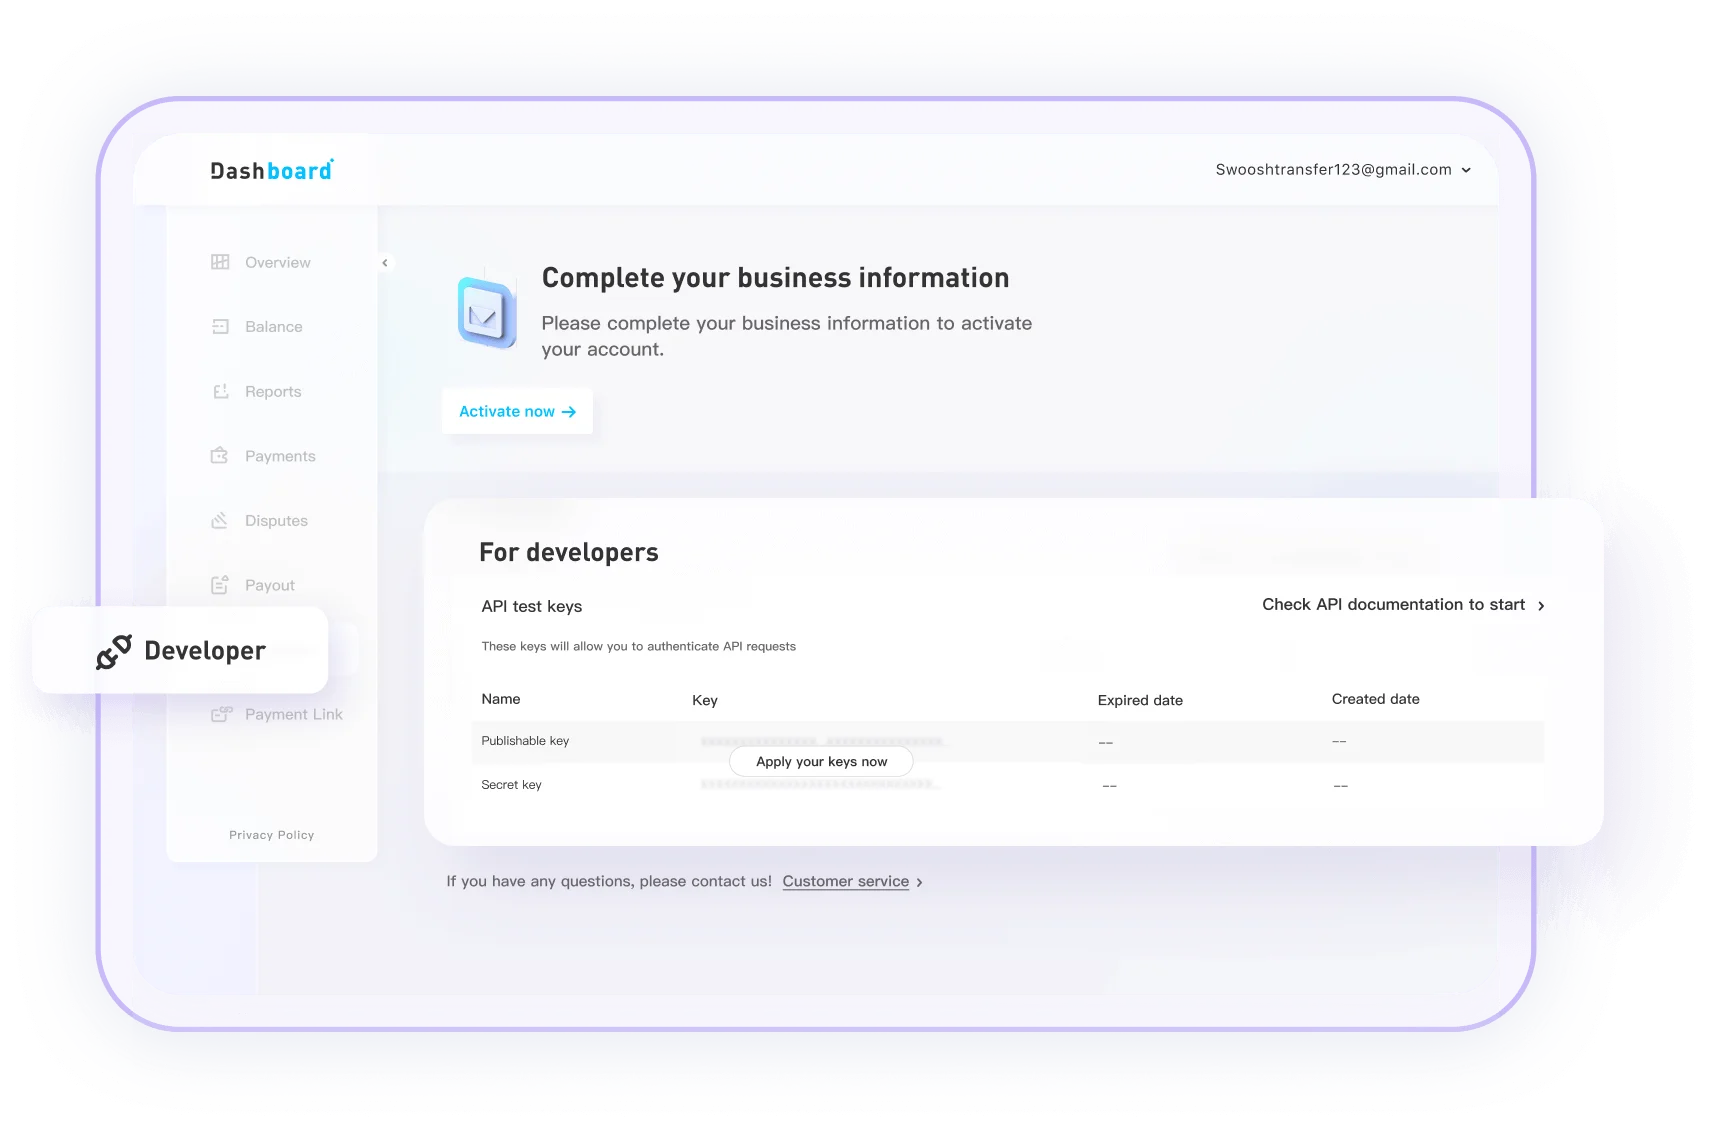Image resolution: width=1726 pixels, height=1128 pixels.
Task: Click the Payment Link icon
Action: tap(221, 714)
